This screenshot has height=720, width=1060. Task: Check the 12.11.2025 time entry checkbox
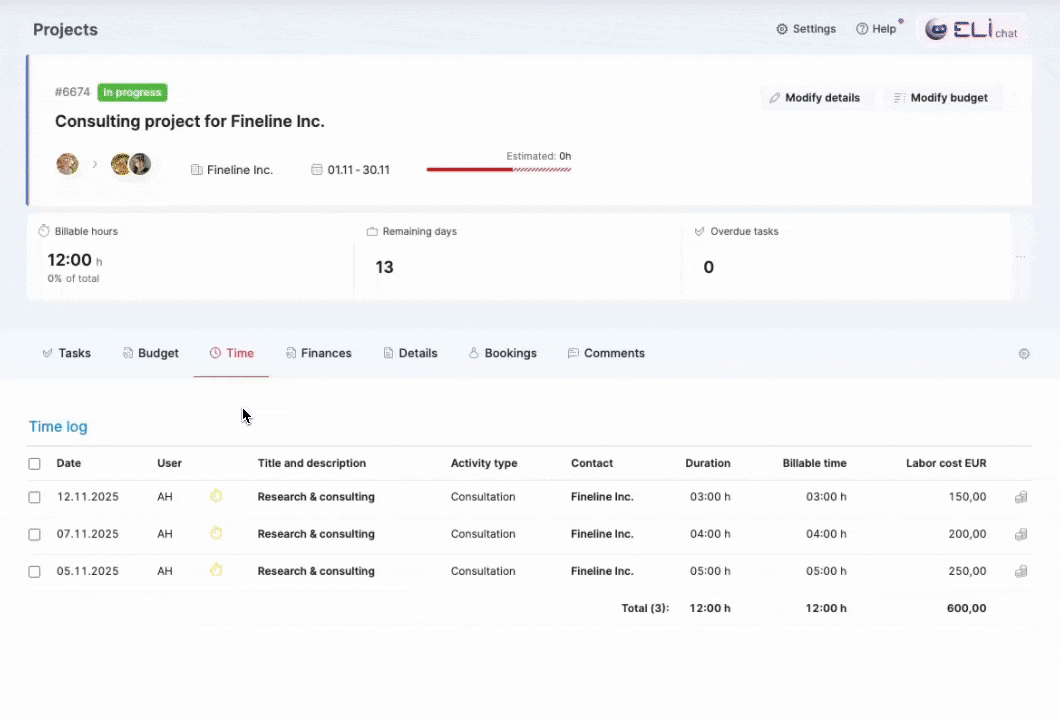click(35, 497)
